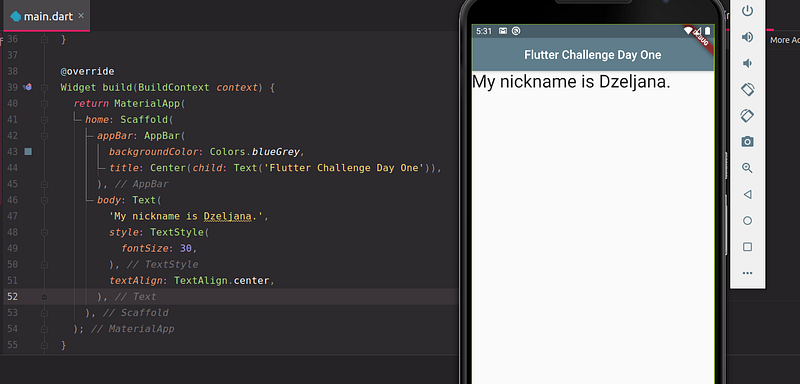Tap the emulator home circle button
Image resolution: width=800 pixels, height=384 pixels.
tap(747, 221)
